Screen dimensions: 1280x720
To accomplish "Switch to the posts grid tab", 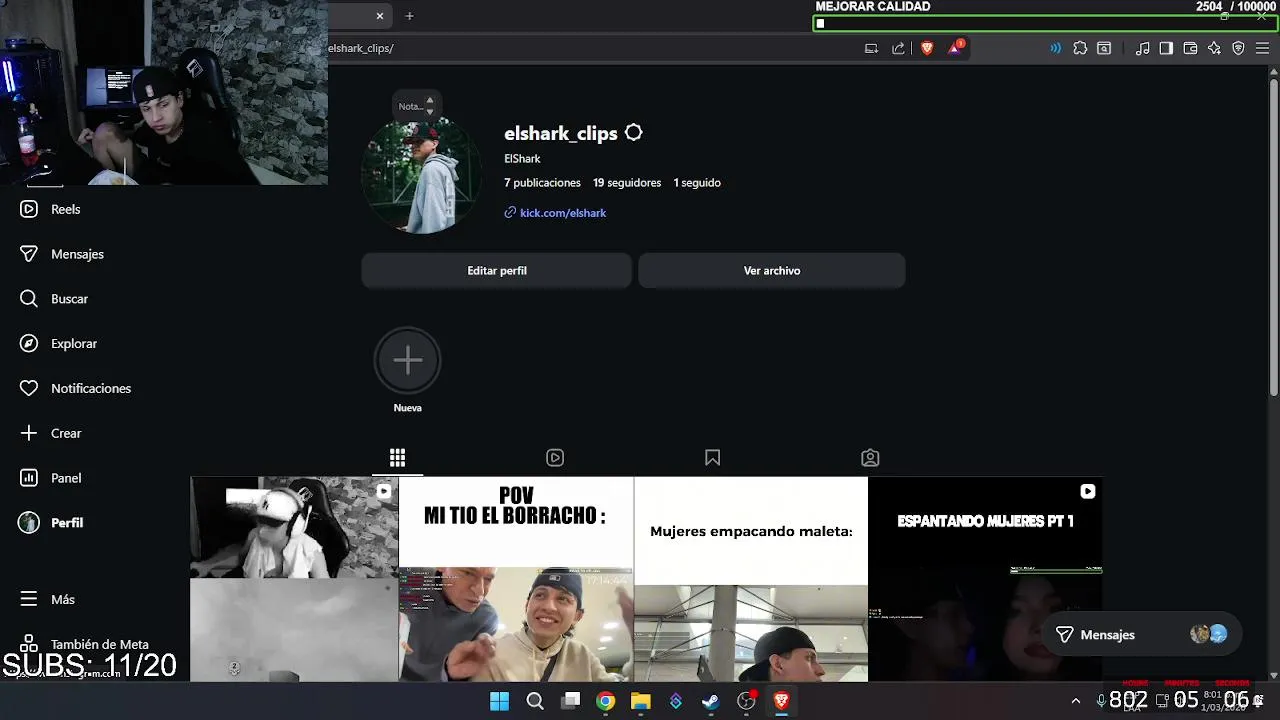I will [397, 458].
